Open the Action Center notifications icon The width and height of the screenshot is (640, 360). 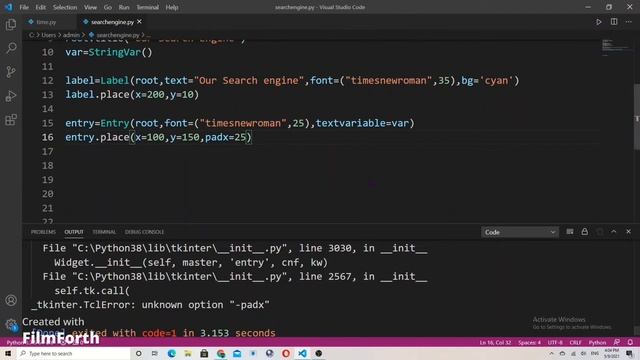click(x=630, y=353)
